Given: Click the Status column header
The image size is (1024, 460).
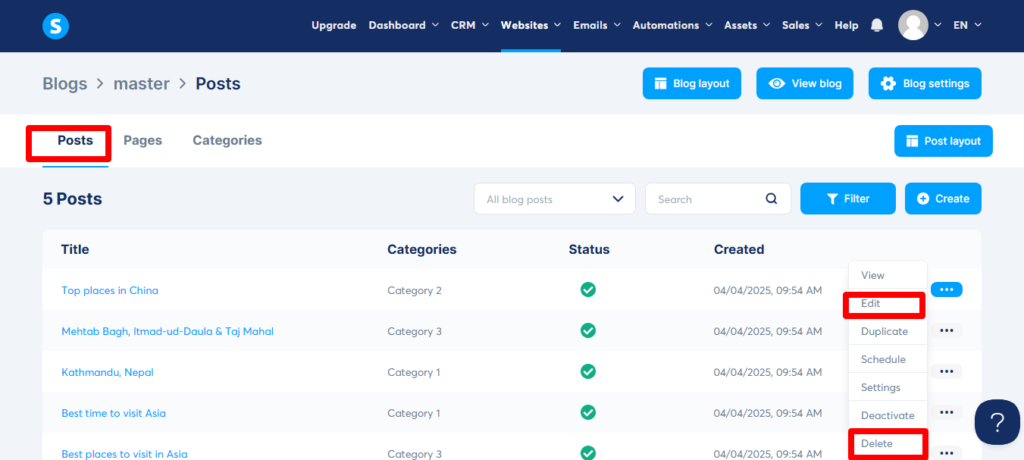Looking at the screenshot, I should pos(589,249).
